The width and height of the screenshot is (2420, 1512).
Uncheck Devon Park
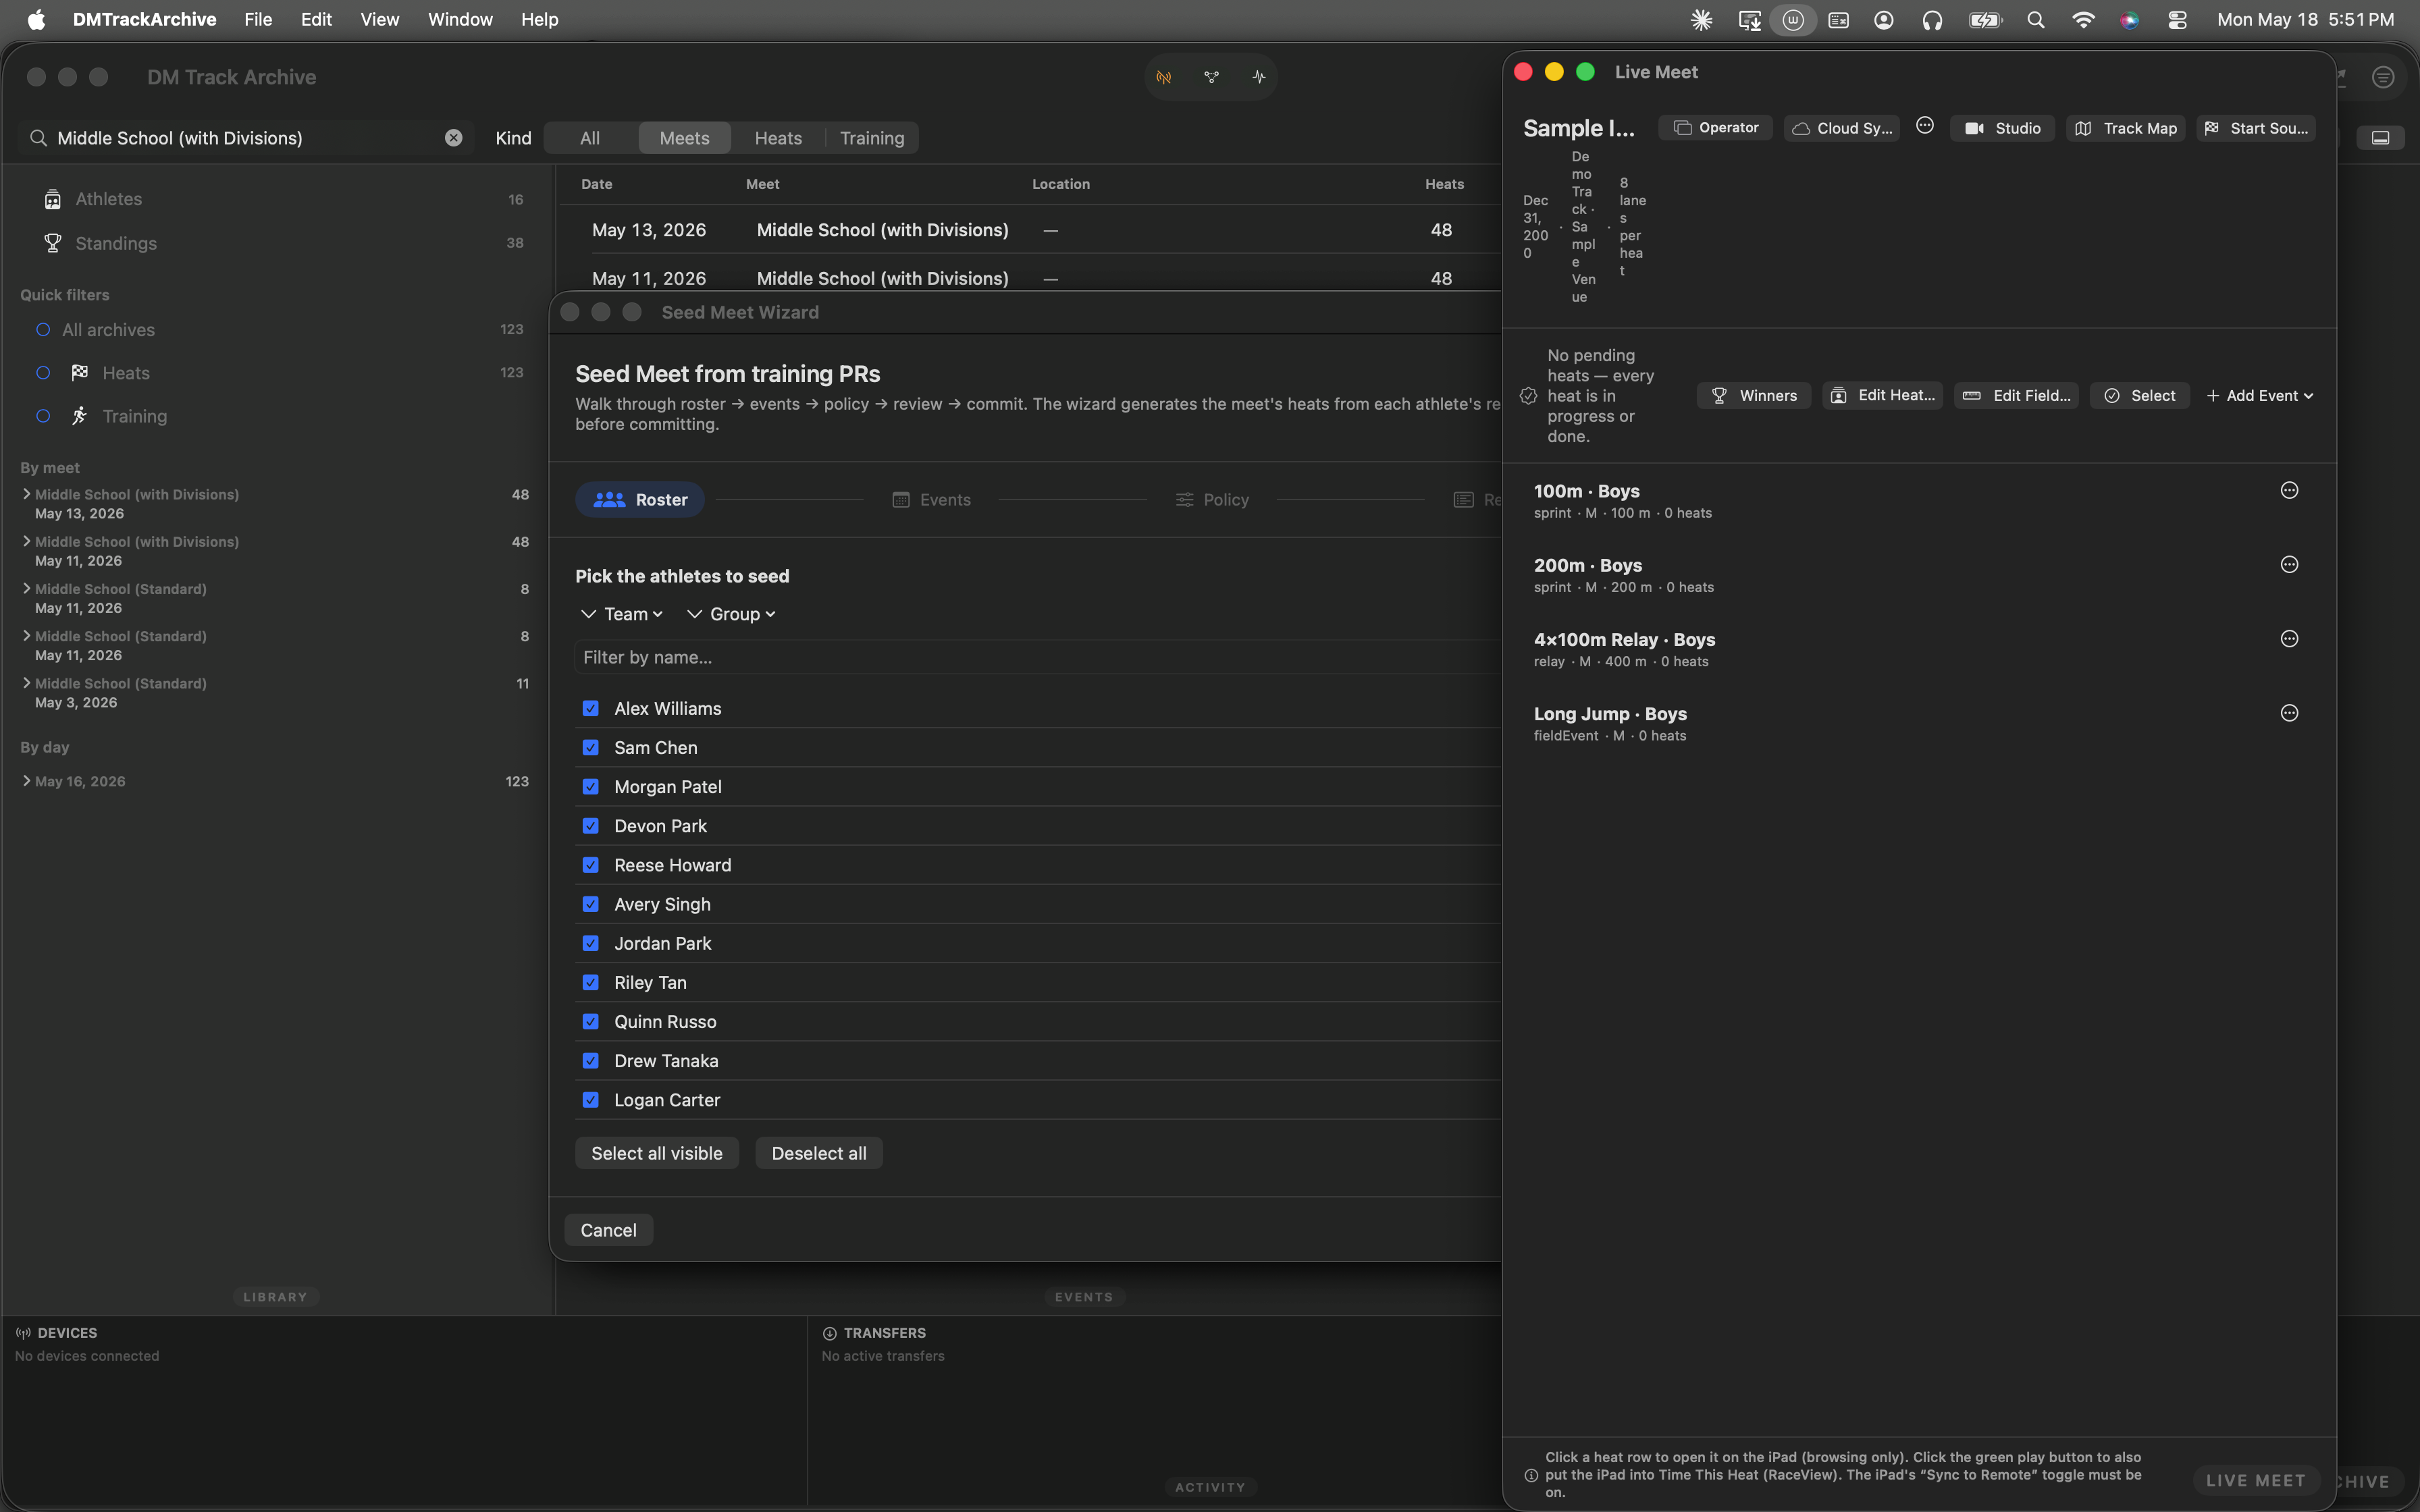tap(591, 826)
